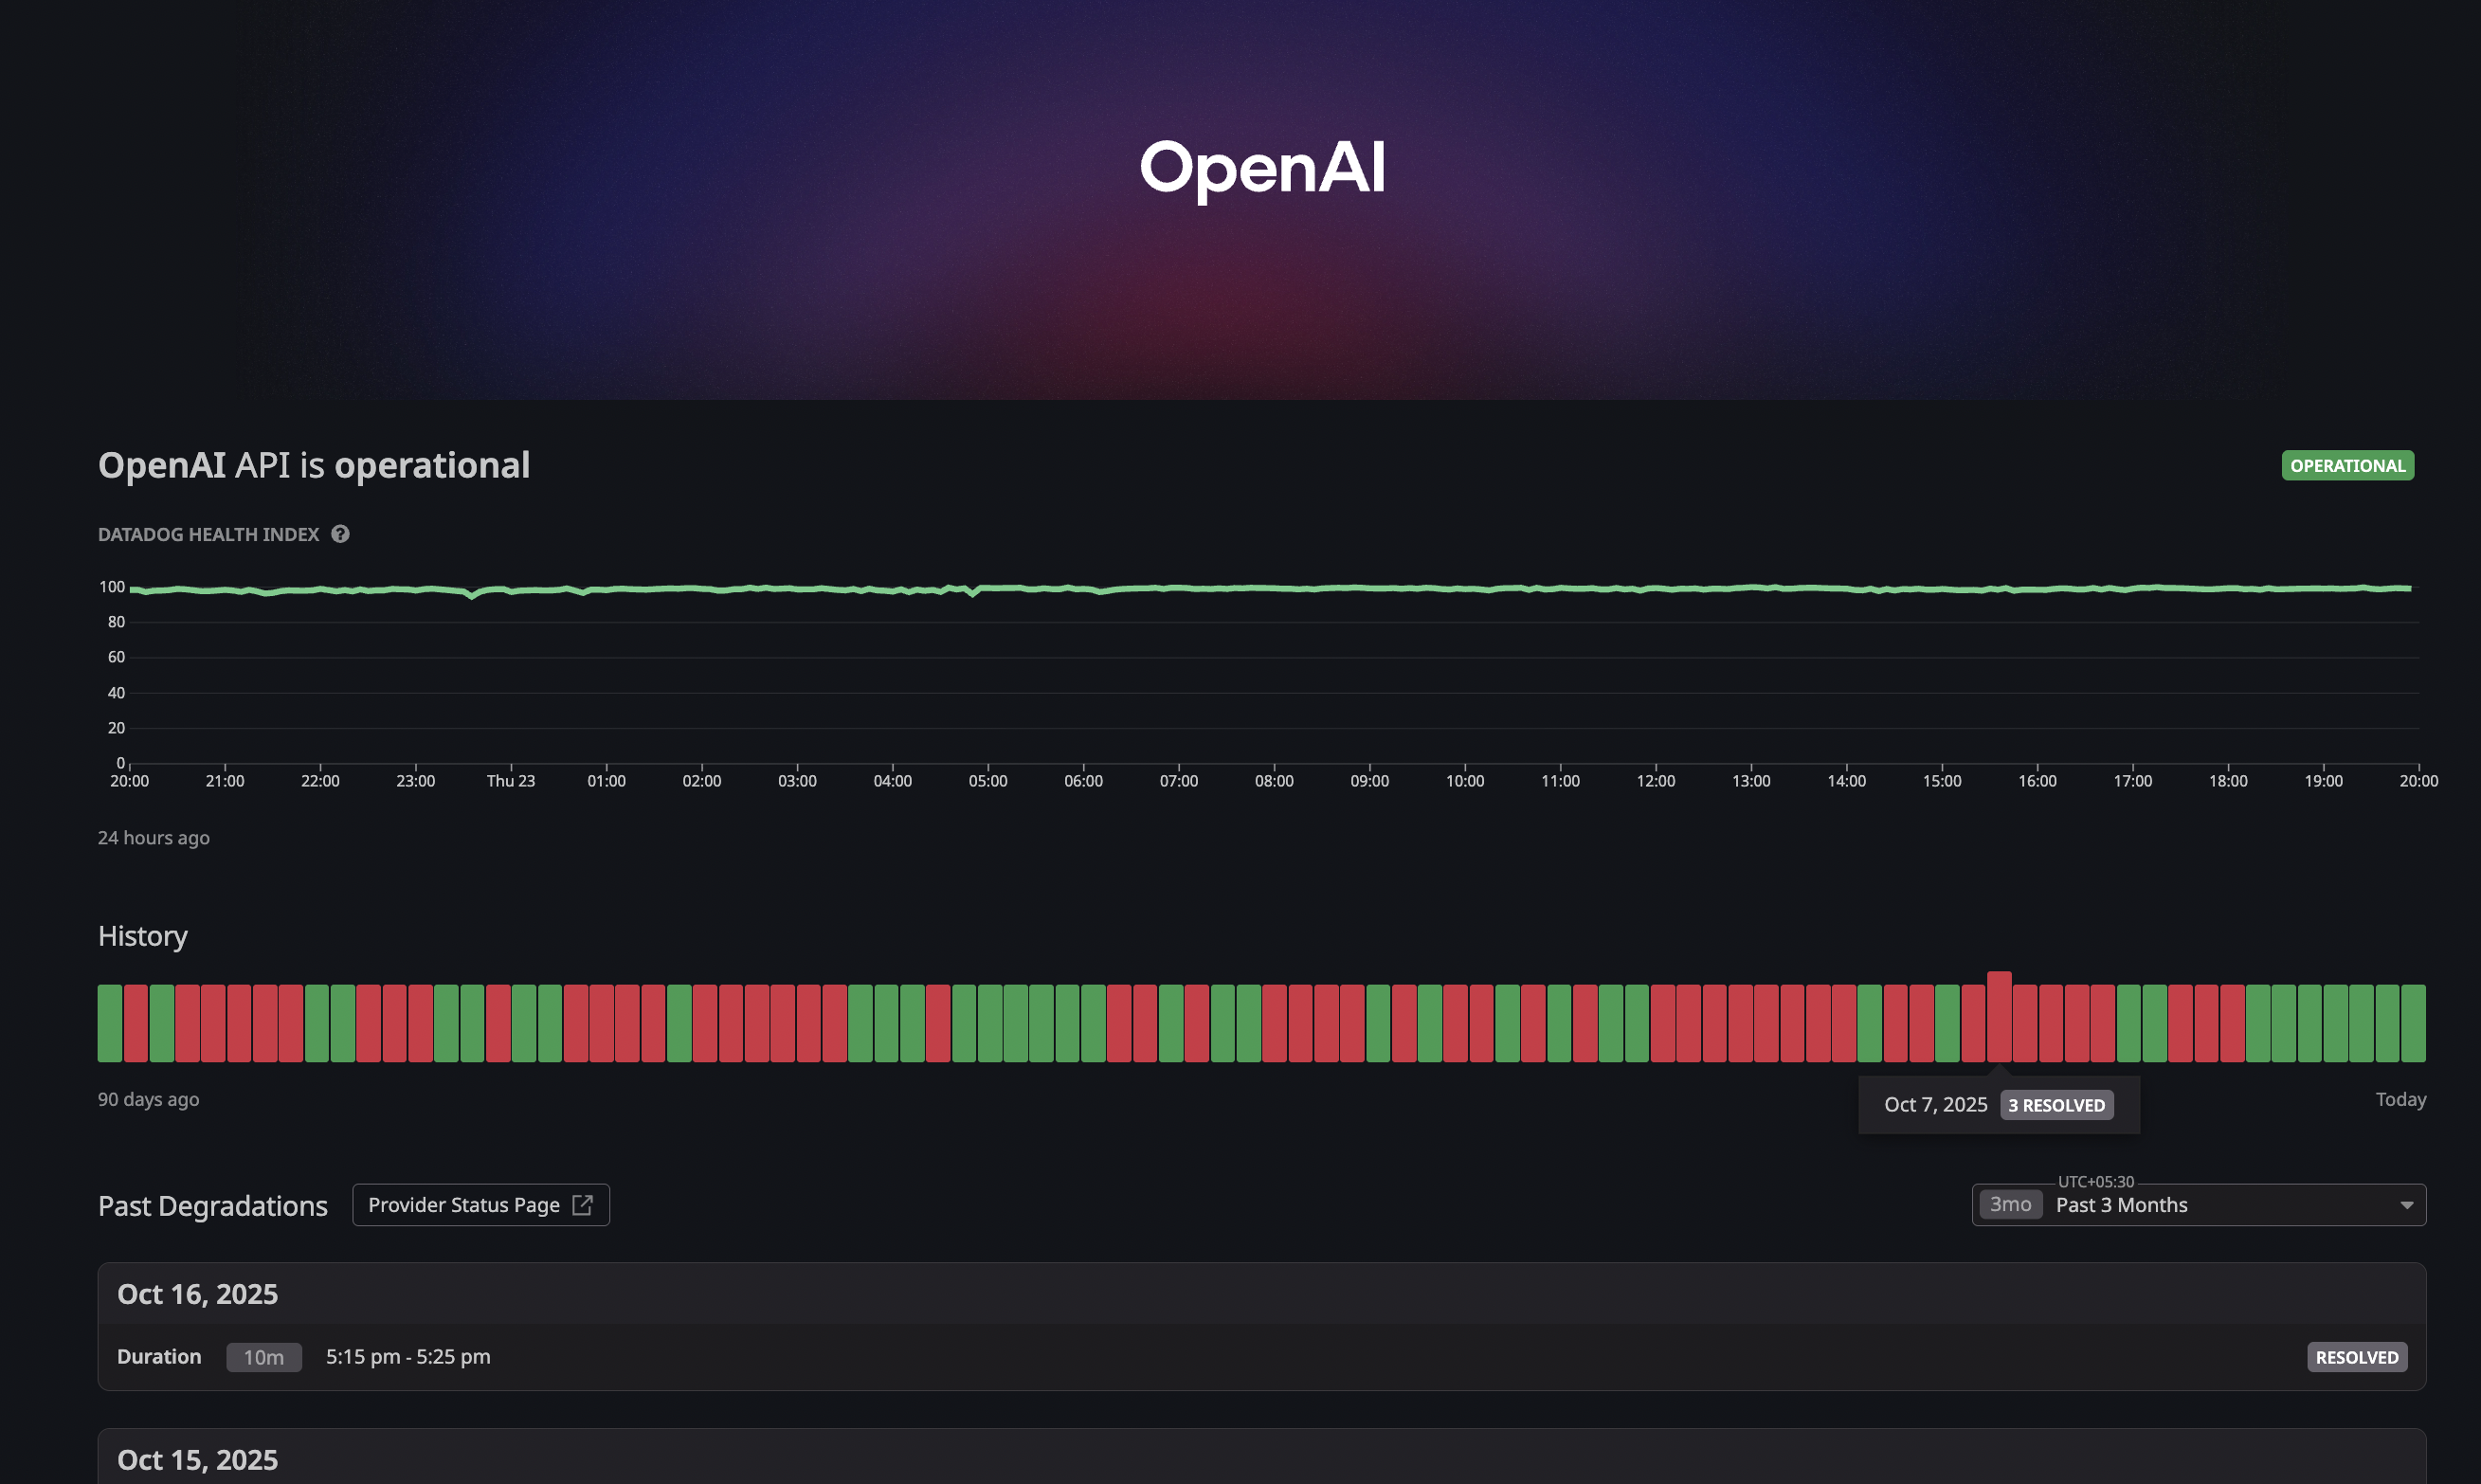Click the external link icon on Provider Status Page
The image size is (2481, 1484).
582,1205
